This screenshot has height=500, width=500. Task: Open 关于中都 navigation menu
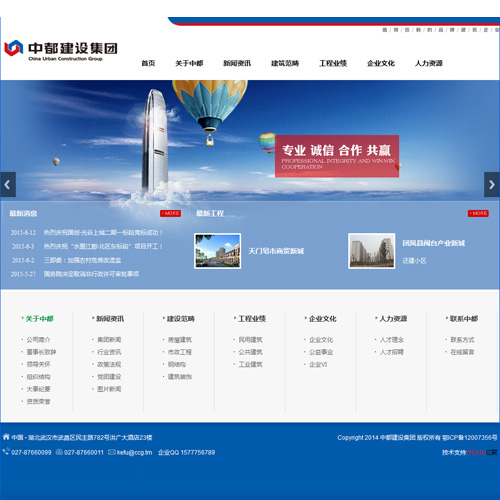coord(189,63)
